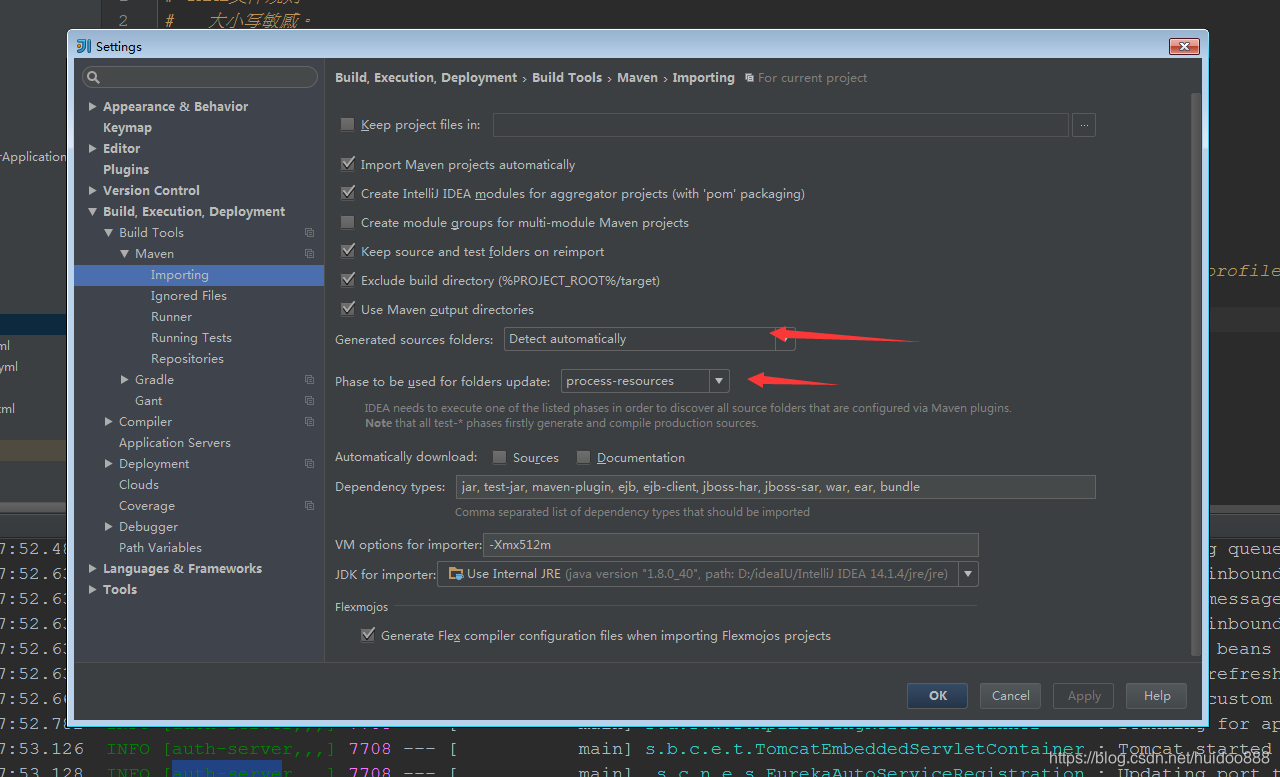Click the project icon next to Gradle tree entry
1280x777 pixels.
click(309, 379)
